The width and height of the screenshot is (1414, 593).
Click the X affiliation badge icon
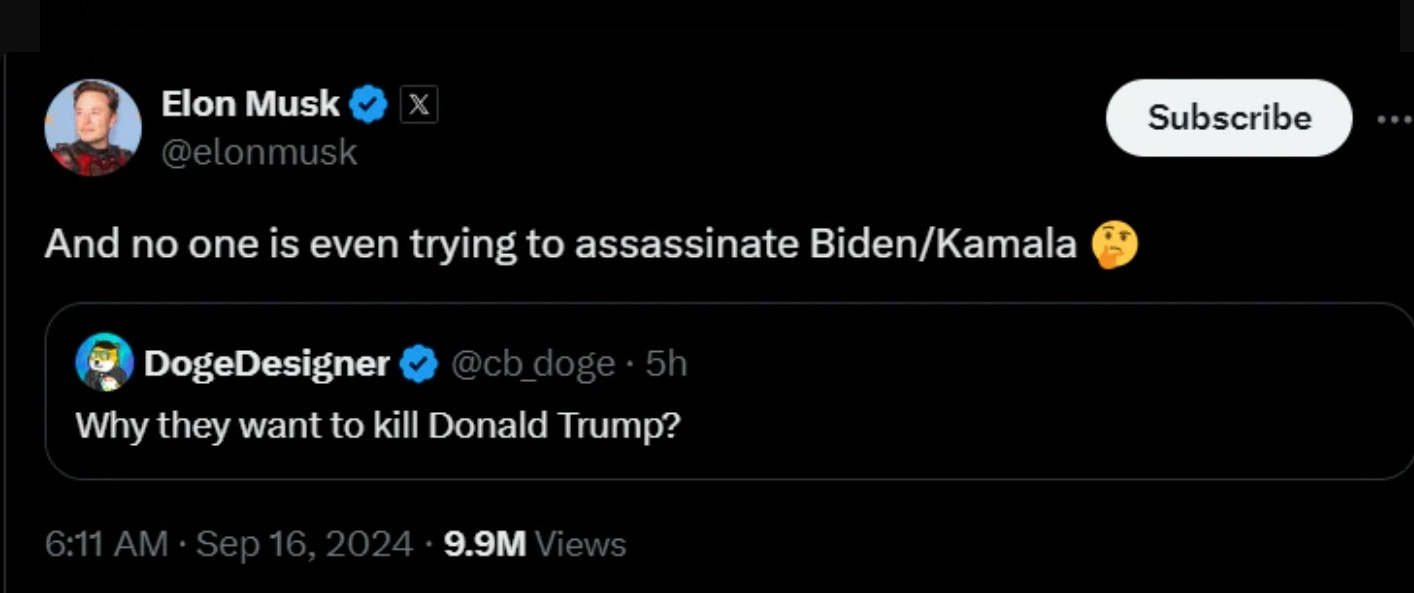(419, 105)
